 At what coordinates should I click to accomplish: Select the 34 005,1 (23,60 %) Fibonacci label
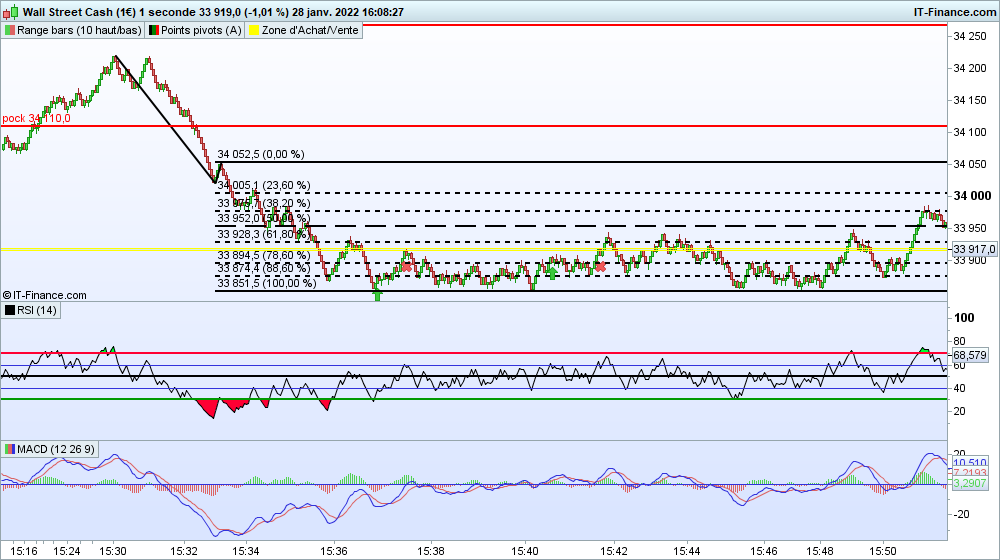point(264,186)
